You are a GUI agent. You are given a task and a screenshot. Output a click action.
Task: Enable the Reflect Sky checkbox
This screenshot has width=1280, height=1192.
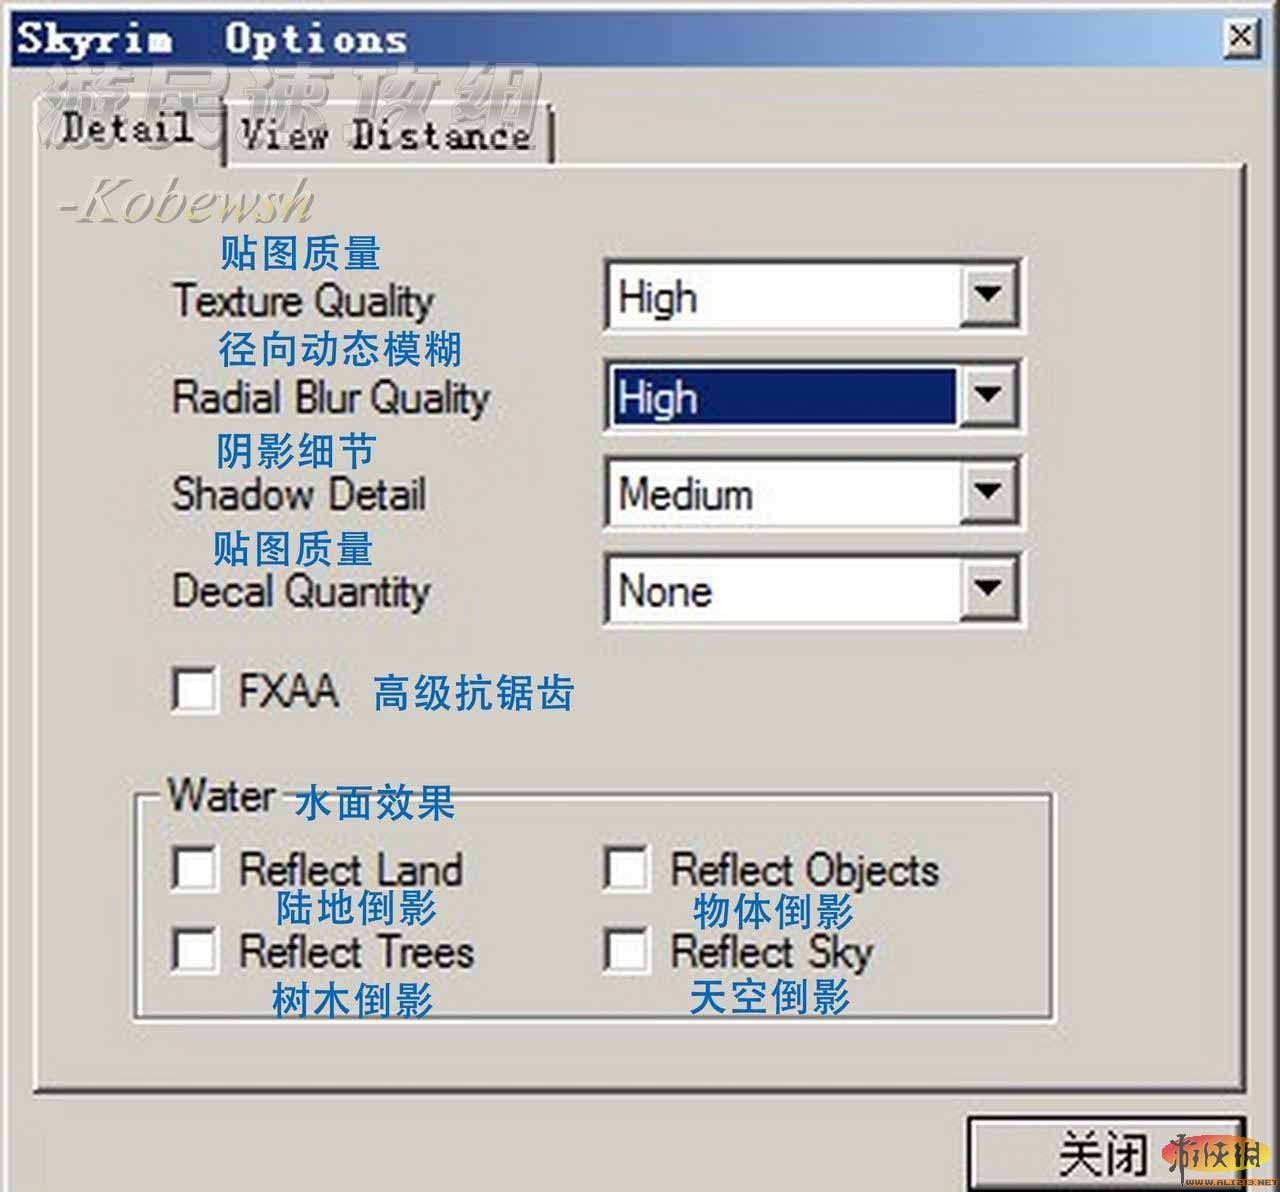[626, 949]
